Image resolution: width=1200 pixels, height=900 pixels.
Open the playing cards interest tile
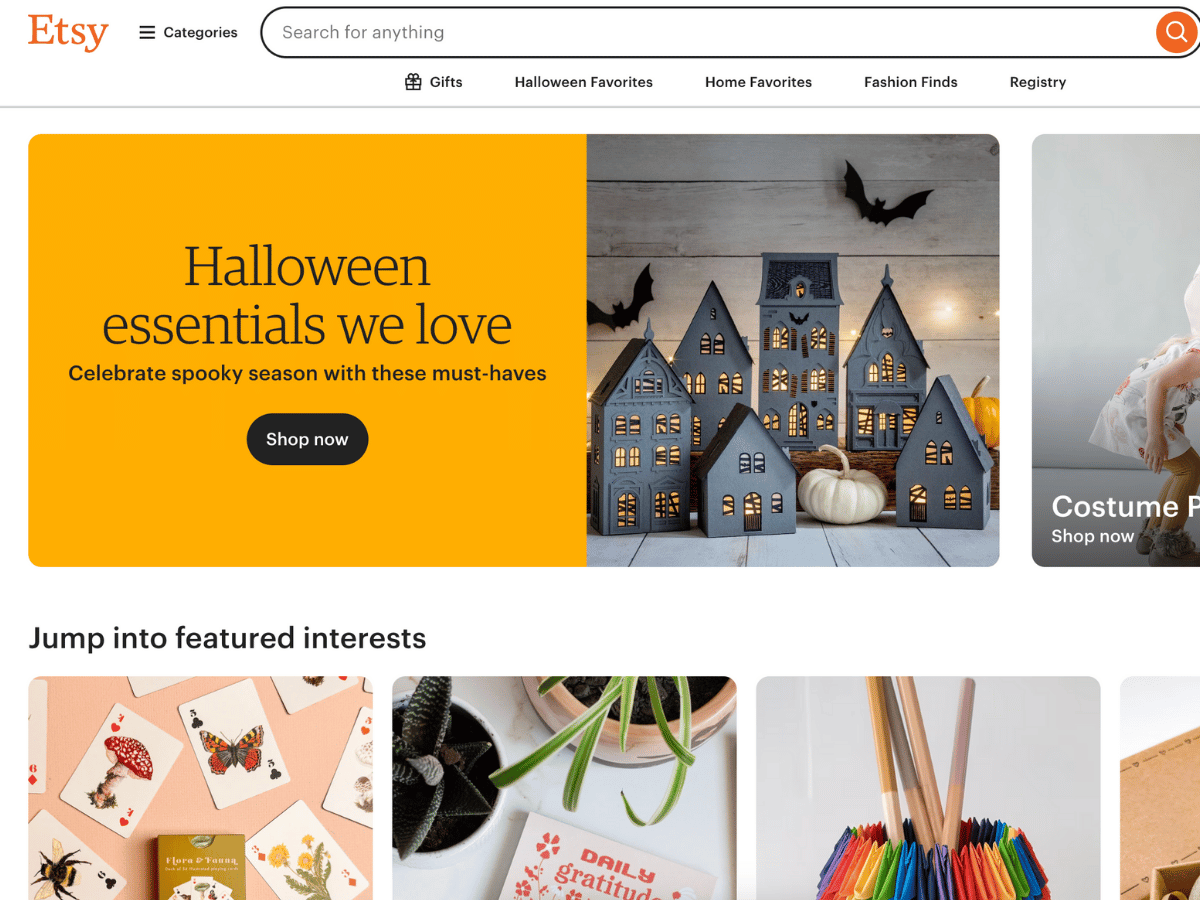(200, 788)
